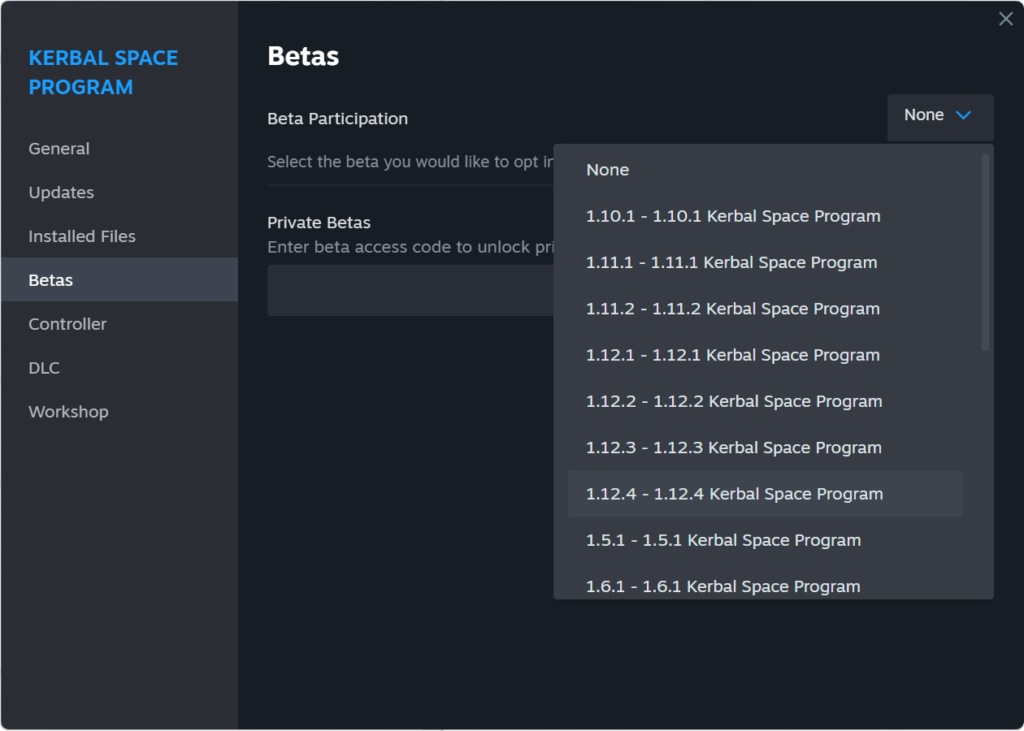The height and width of the screenshot is (731, 1024).
Task: Click the 'Enter beta access code' hint text
Action: click(410, 248)
